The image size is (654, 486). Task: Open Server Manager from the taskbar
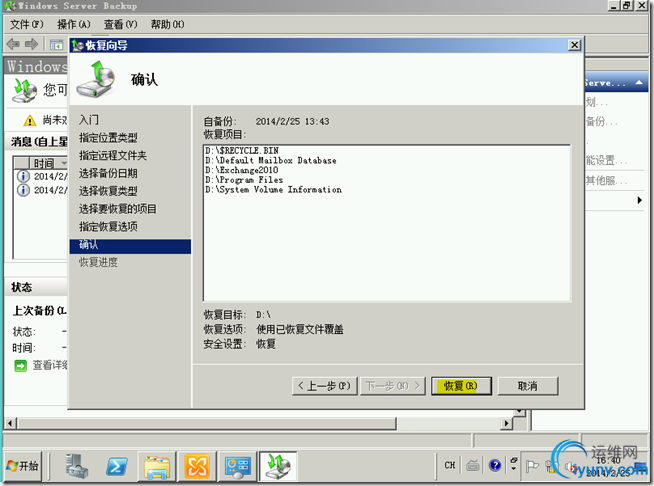76,466
